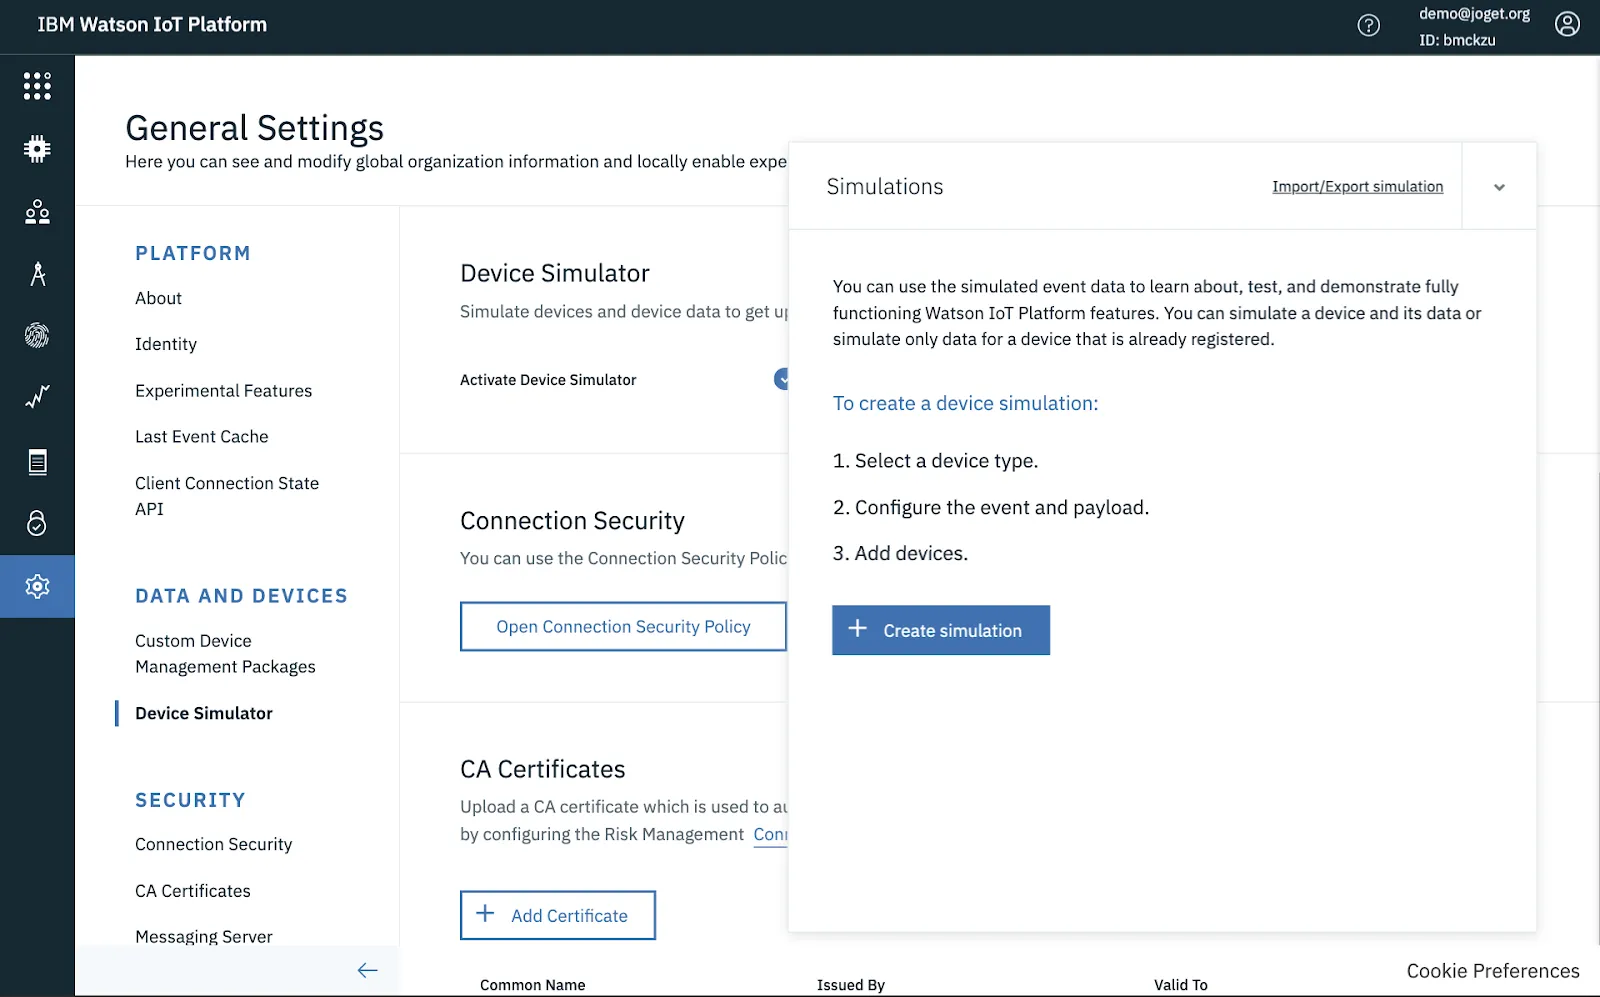Click the DATA AND DEVICES heading
Viewport: 1600px width, 997px height.
[x=242, y=596]
